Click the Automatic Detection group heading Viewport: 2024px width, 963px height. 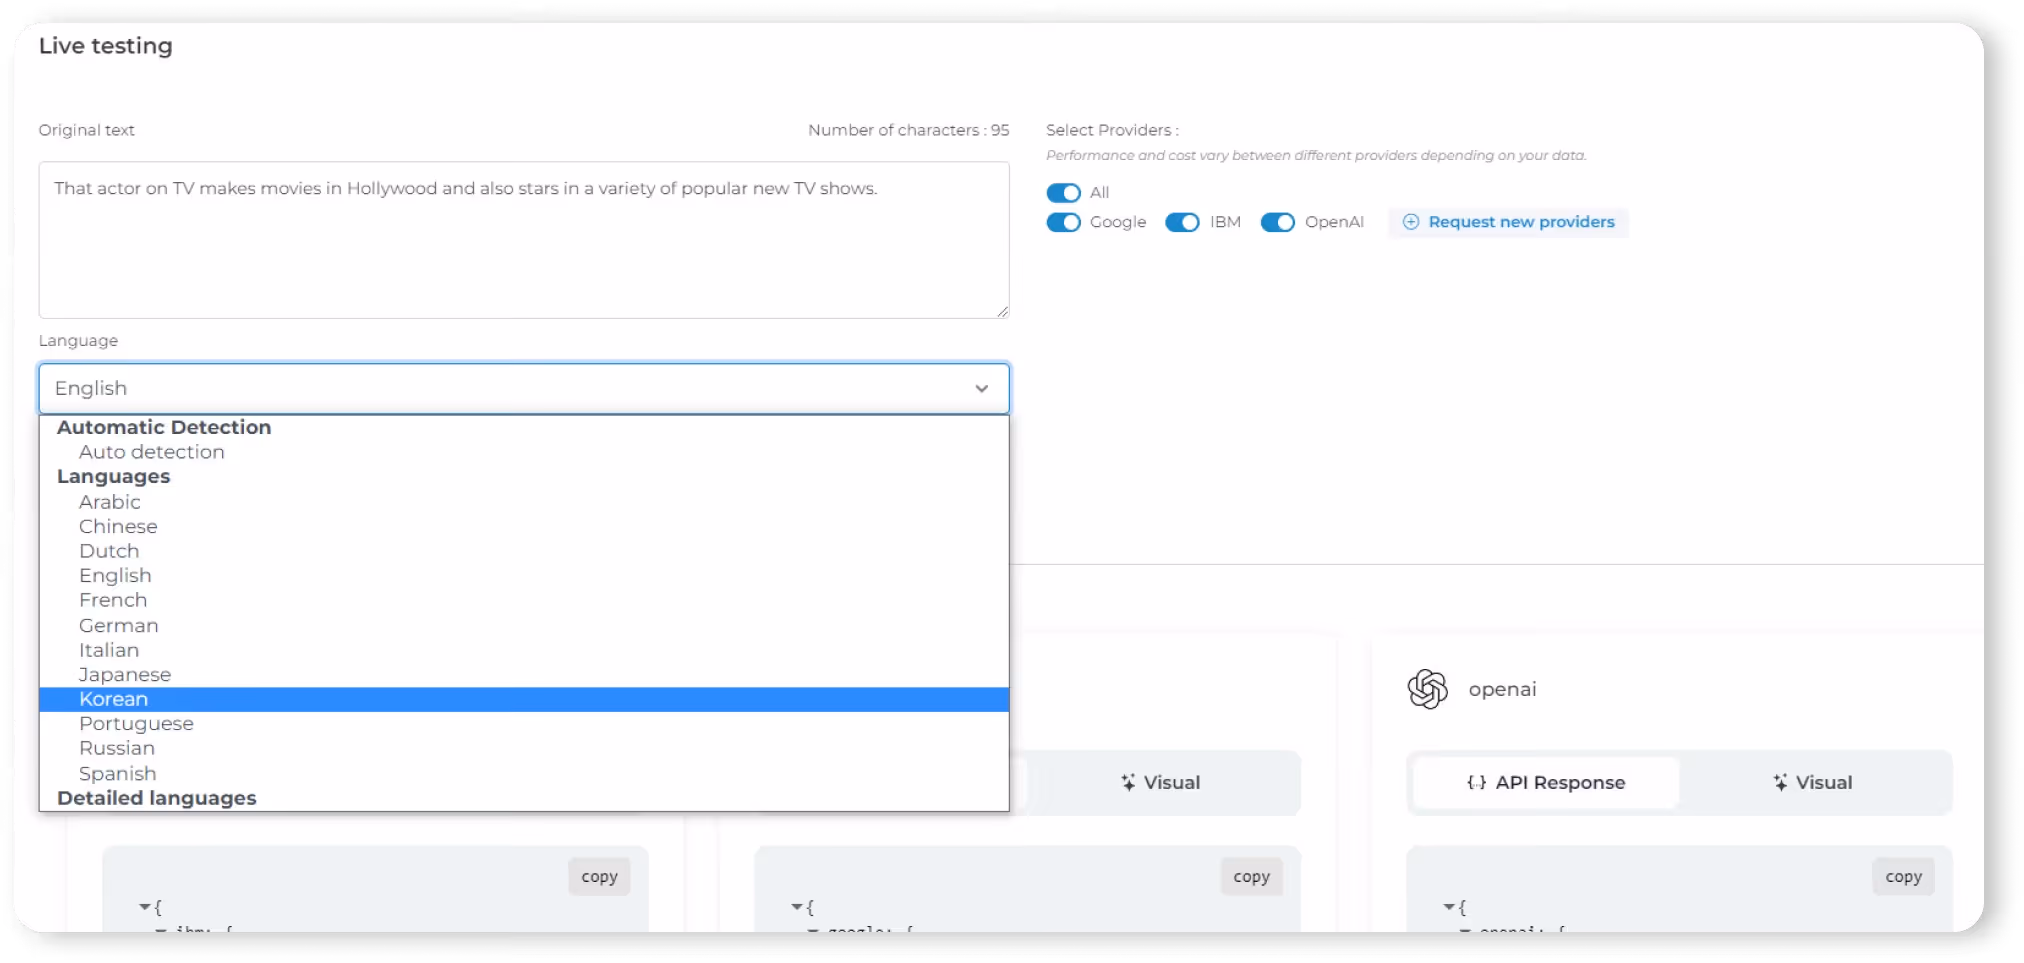164,427
